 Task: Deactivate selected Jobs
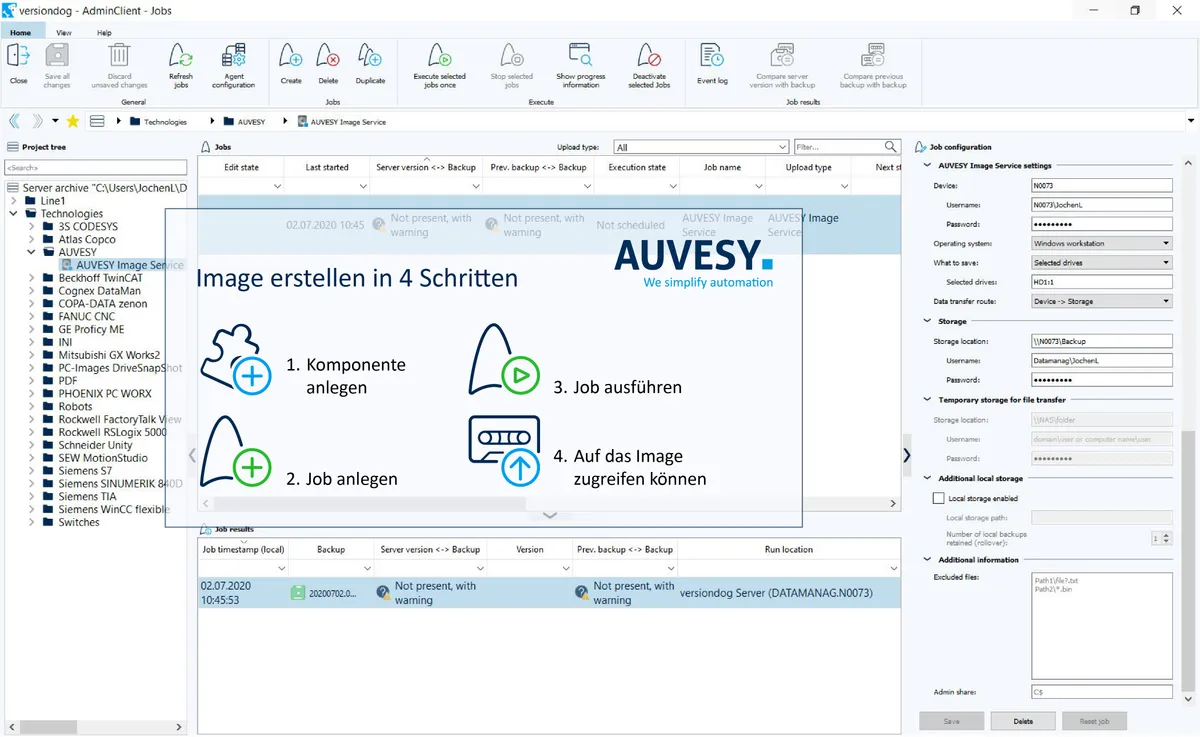649,63
